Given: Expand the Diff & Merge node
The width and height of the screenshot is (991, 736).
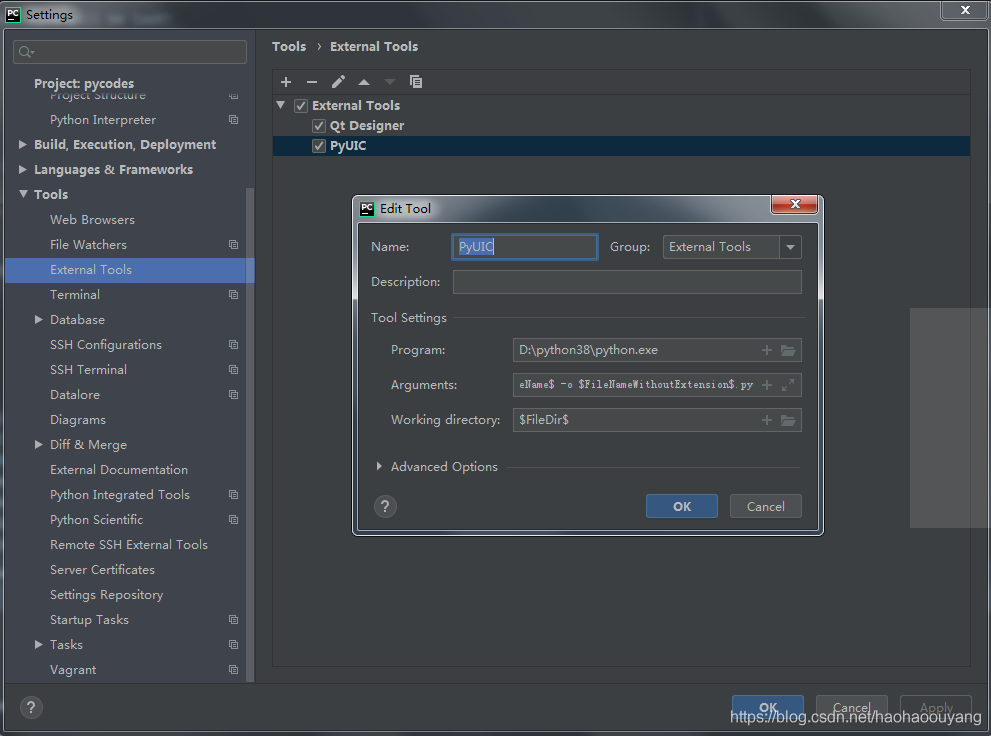Looking at the screenshot, I should click(39, 445).
